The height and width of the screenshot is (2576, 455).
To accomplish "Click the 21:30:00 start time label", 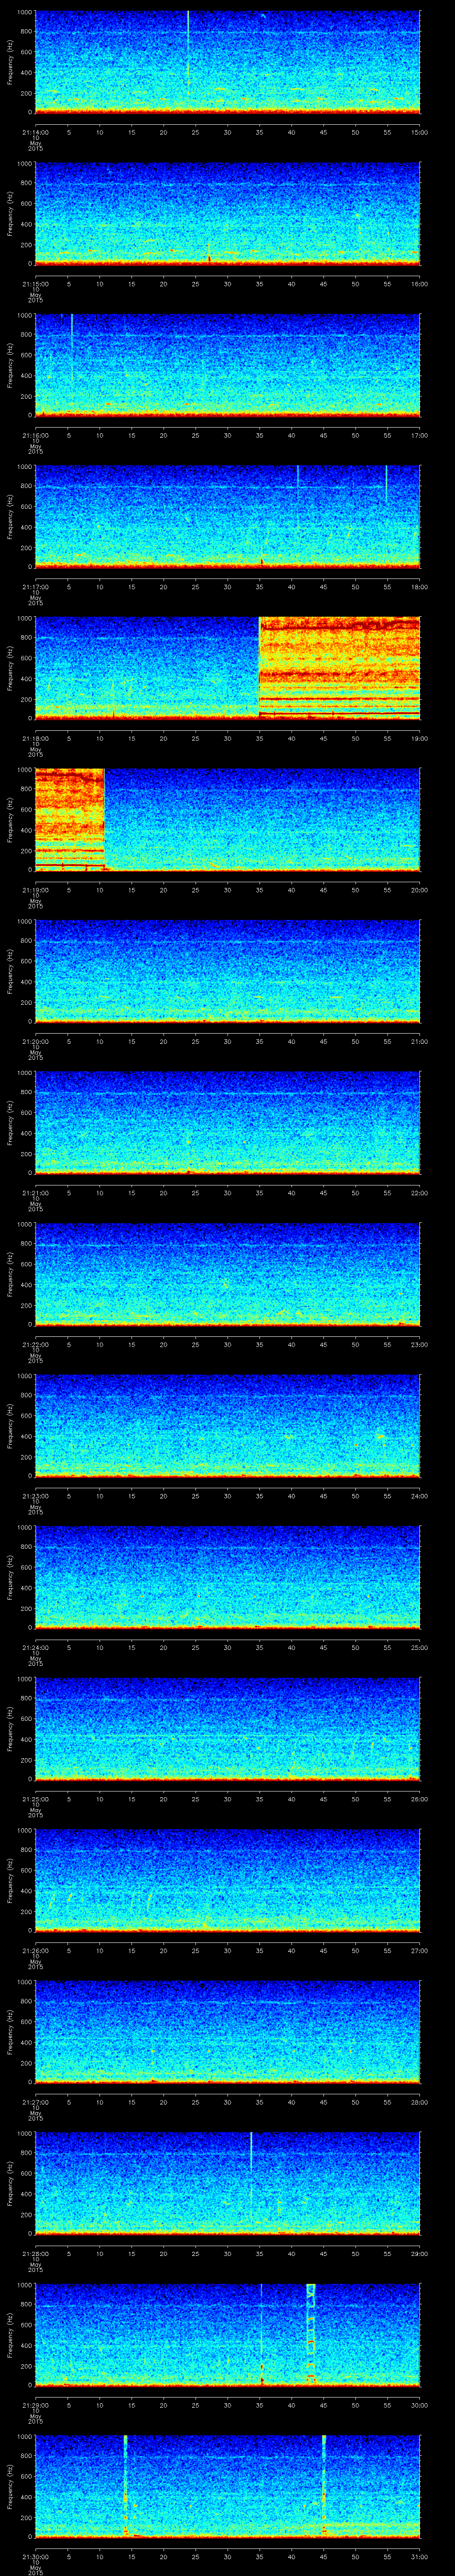I will (35, 2556).
